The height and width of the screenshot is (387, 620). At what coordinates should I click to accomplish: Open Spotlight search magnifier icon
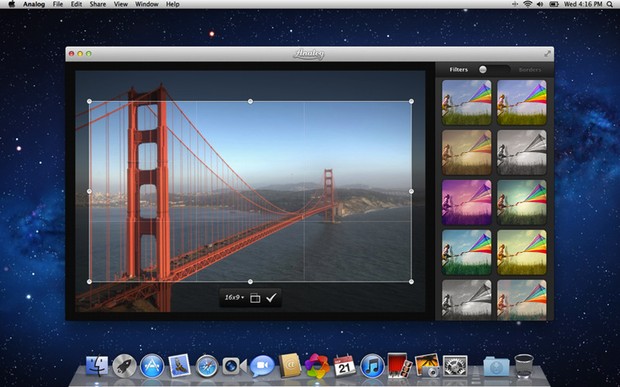pyautogui.click(x=609, y=4)
